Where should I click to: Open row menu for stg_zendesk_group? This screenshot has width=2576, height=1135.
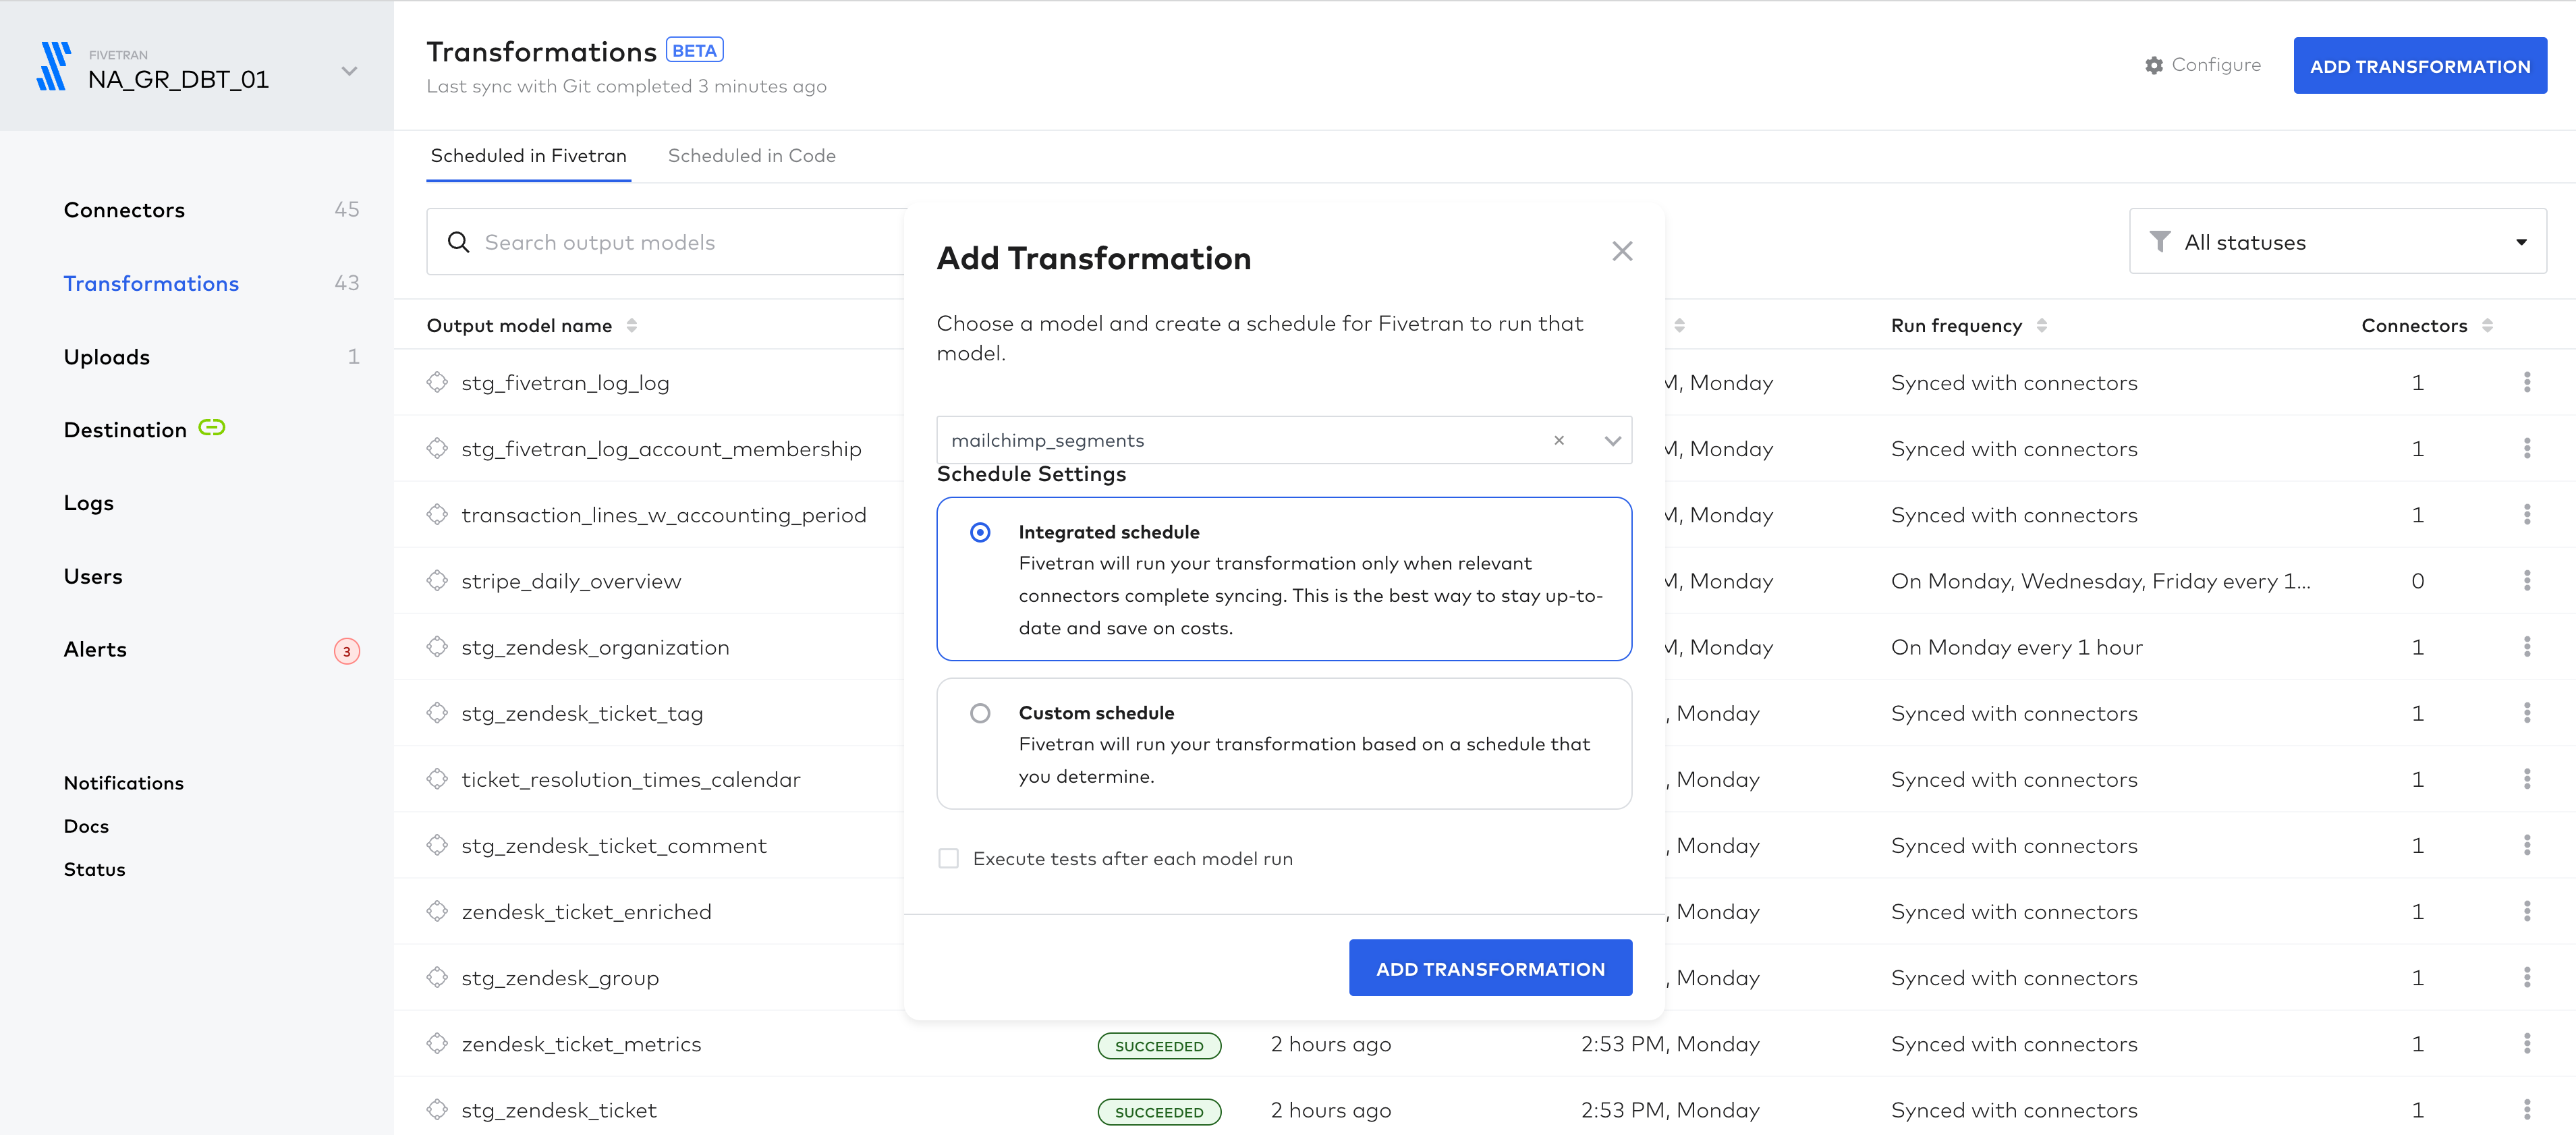pos(2527,978)
